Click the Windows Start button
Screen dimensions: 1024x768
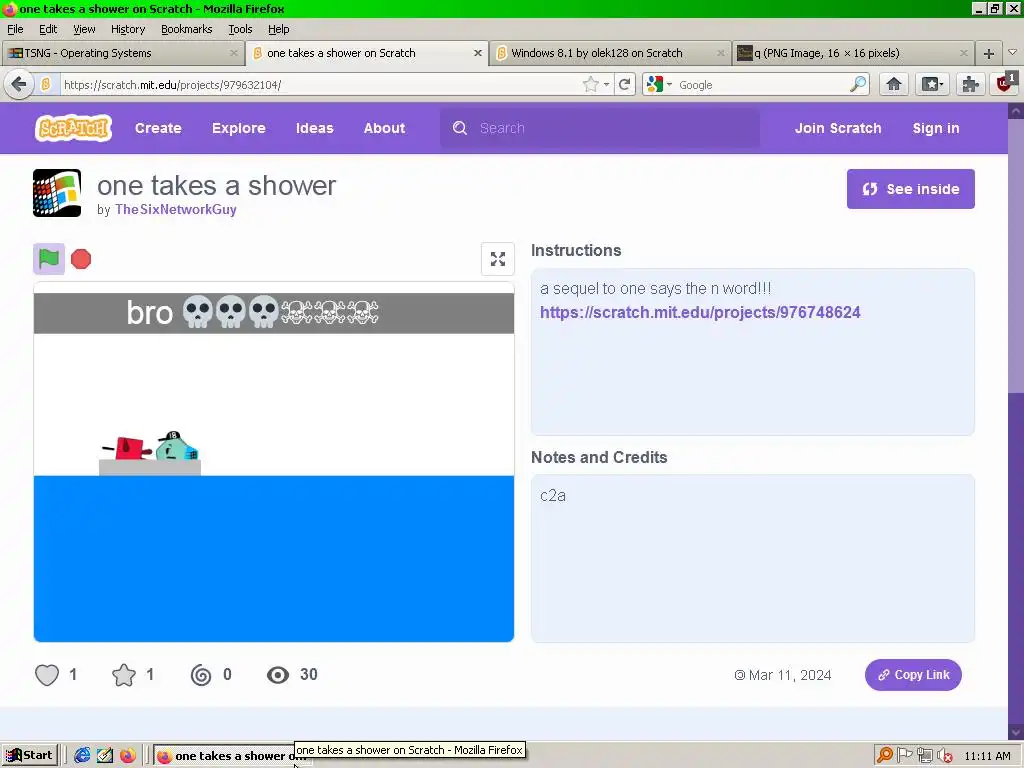(29, 755)
